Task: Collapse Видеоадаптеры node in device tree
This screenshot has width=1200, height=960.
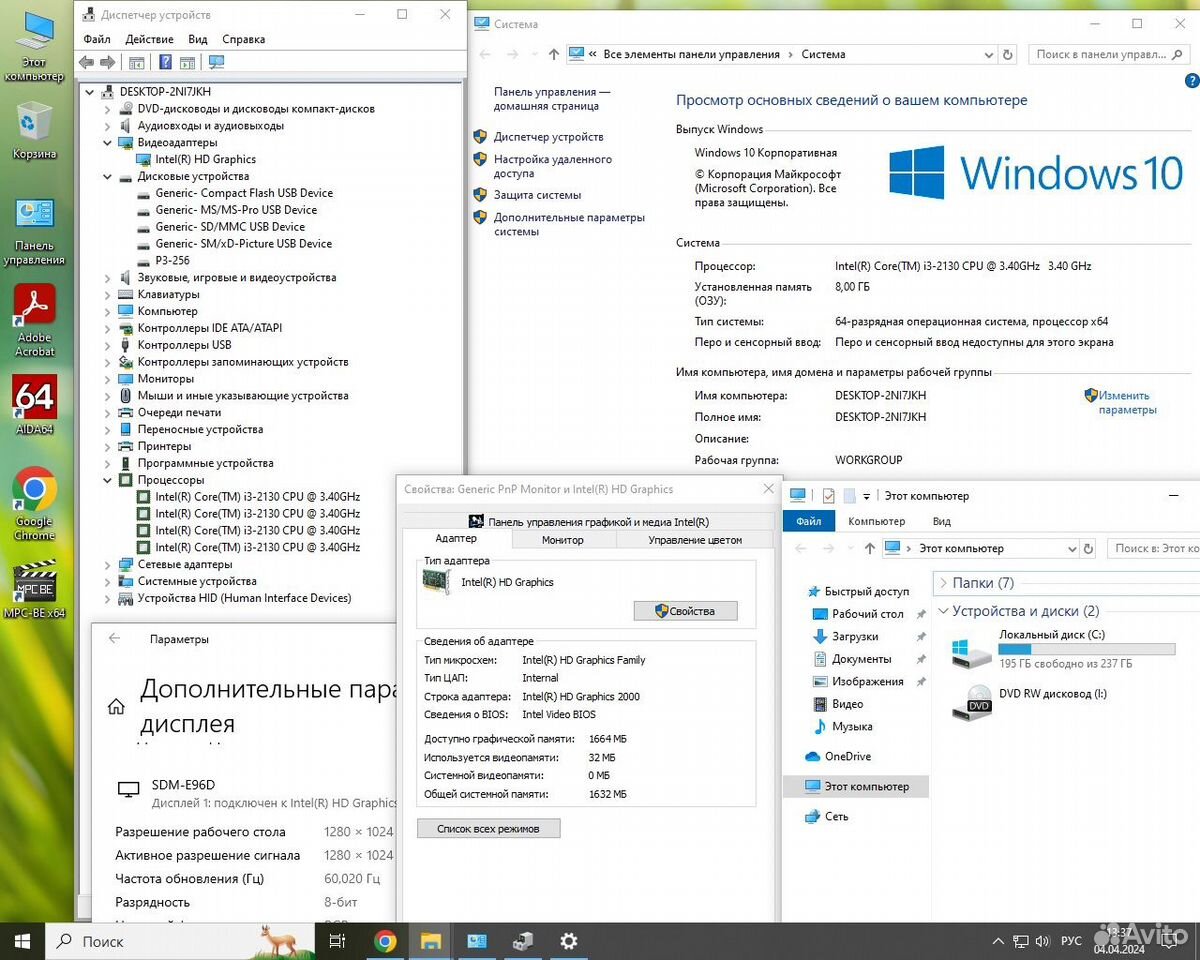Action: pos(107,143)
